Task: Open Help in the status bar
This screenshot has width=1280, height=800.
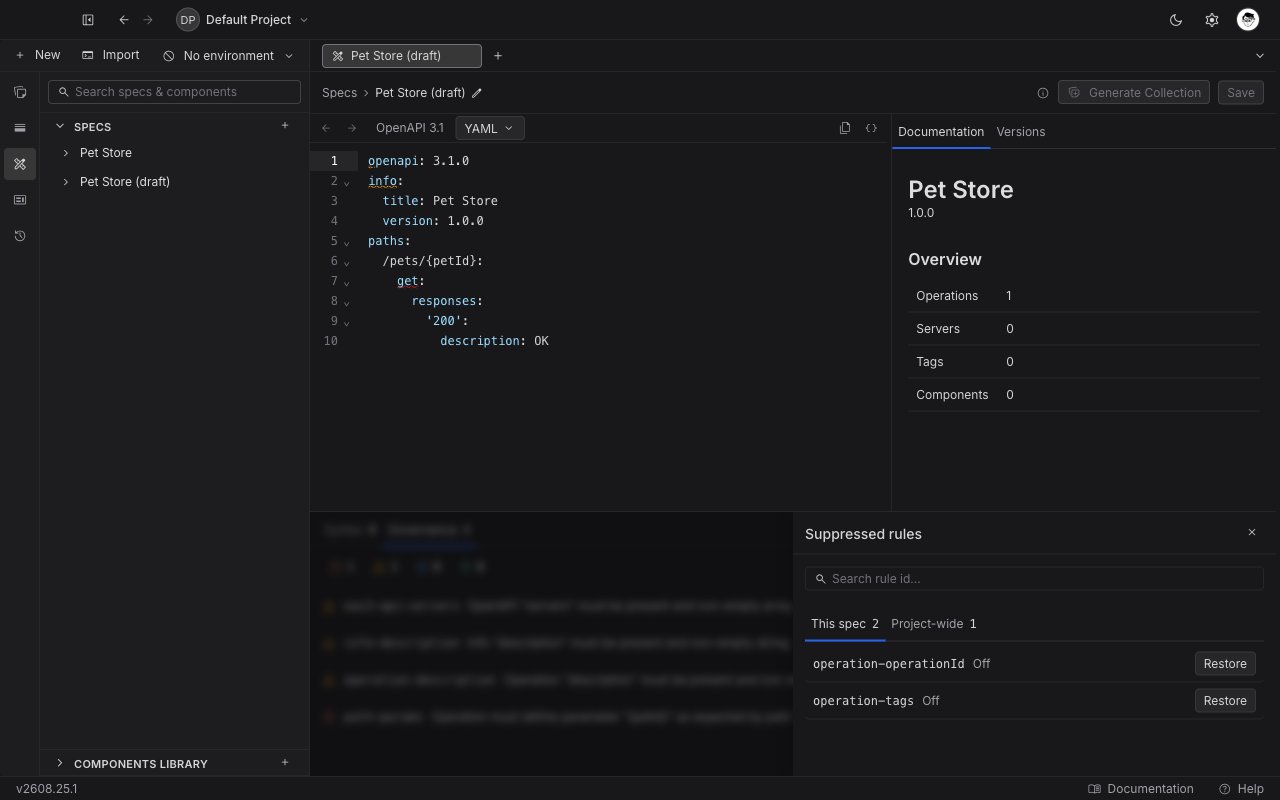Action: [x=1241, y=789]
